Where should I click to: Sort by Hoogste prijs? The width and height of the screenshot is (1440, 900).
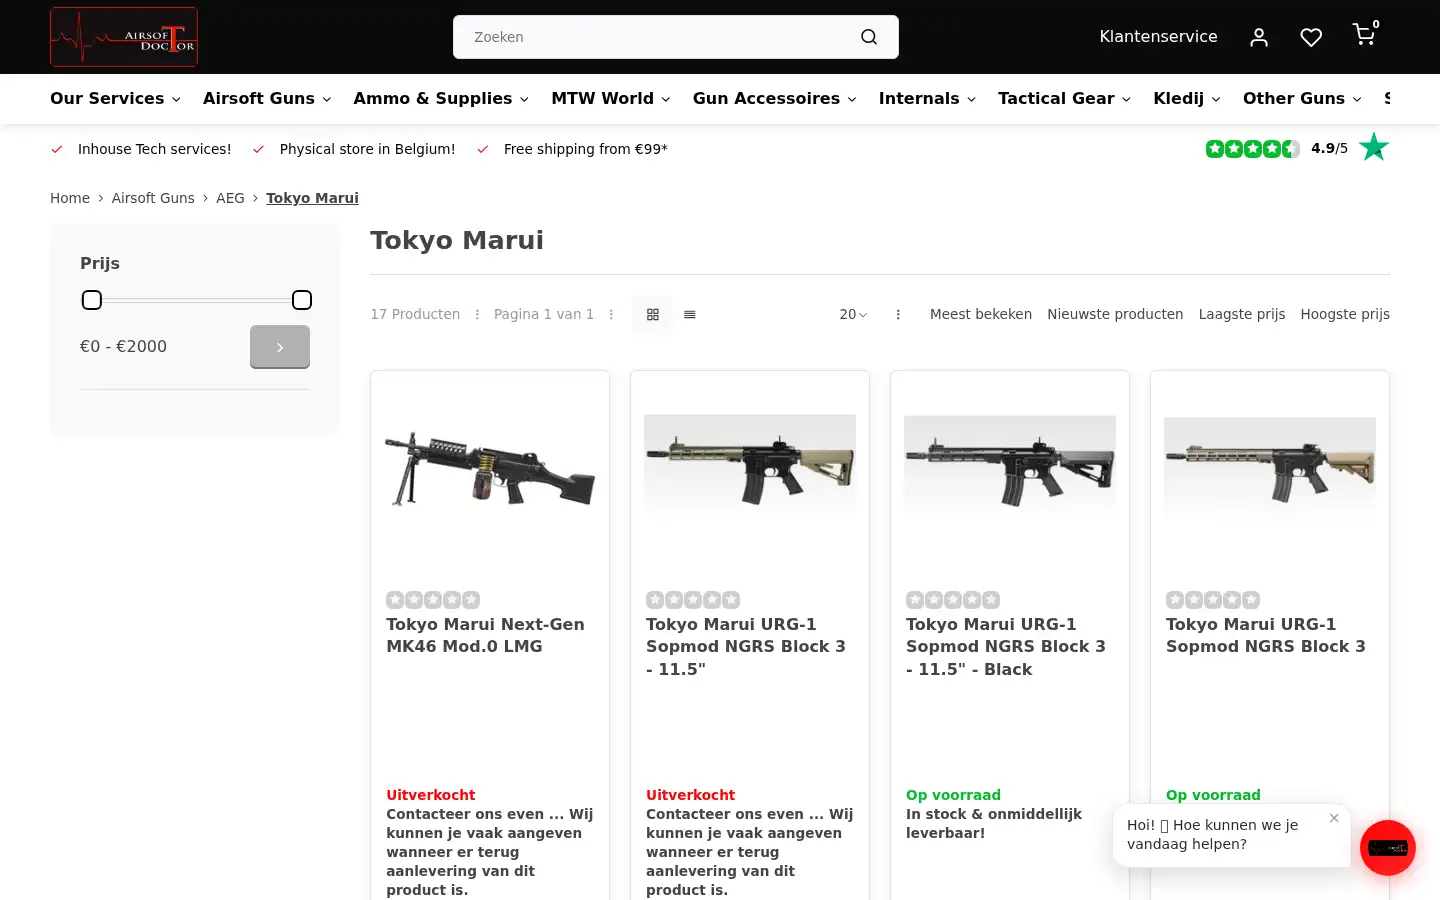(1345, 314)
